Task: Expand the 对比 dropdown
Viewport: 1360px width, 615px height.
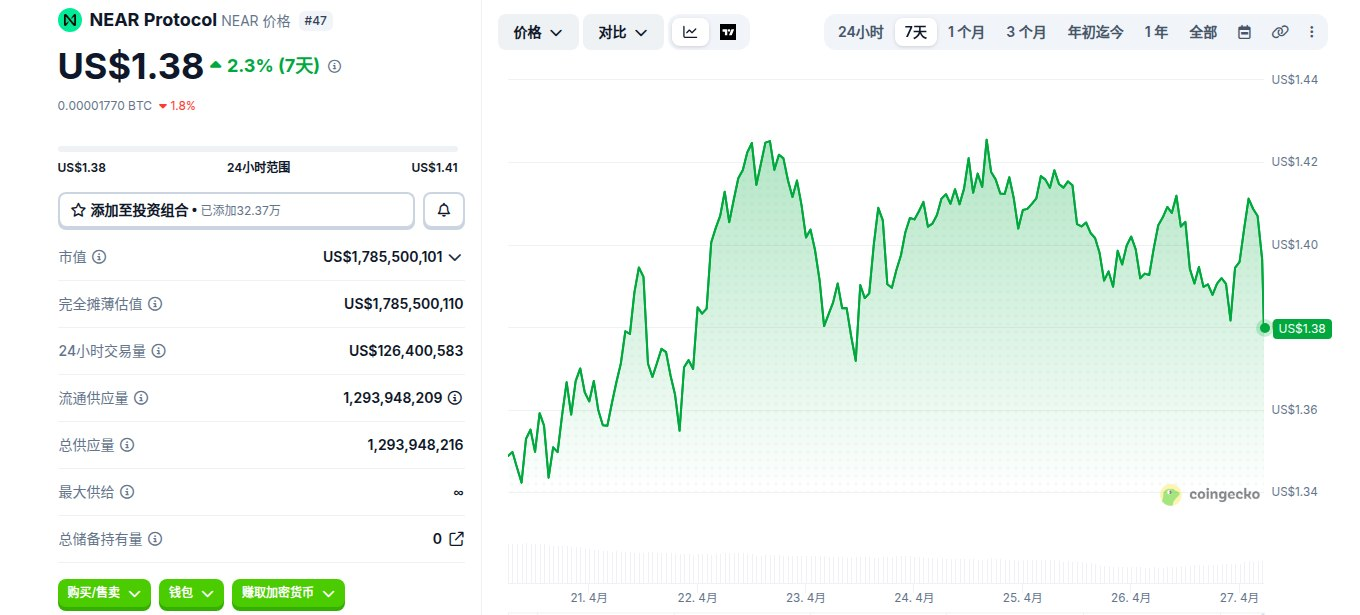Action: [623, 32]
